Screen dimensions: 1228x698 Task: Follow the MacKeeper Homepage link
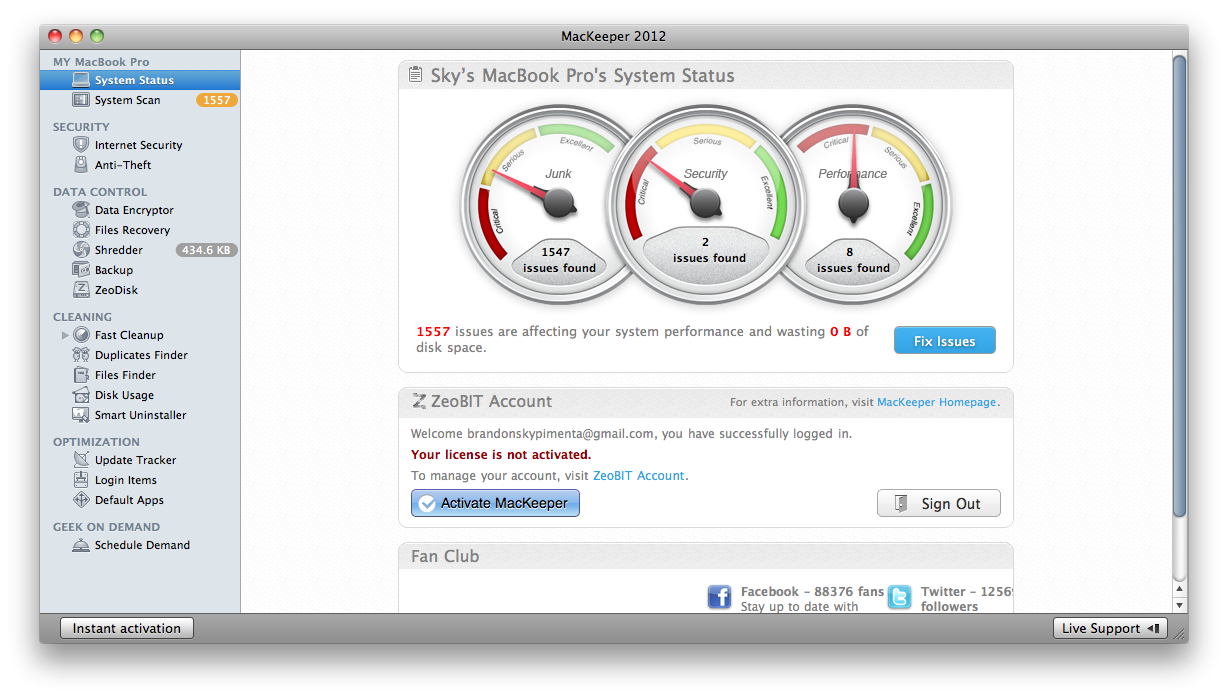coord(936,402)
